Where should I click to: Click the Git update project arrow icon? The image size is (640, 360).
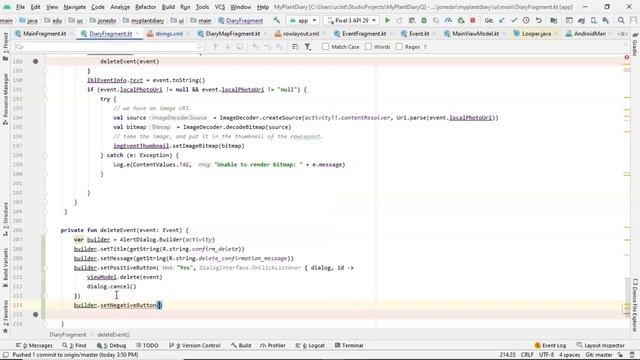502,20
